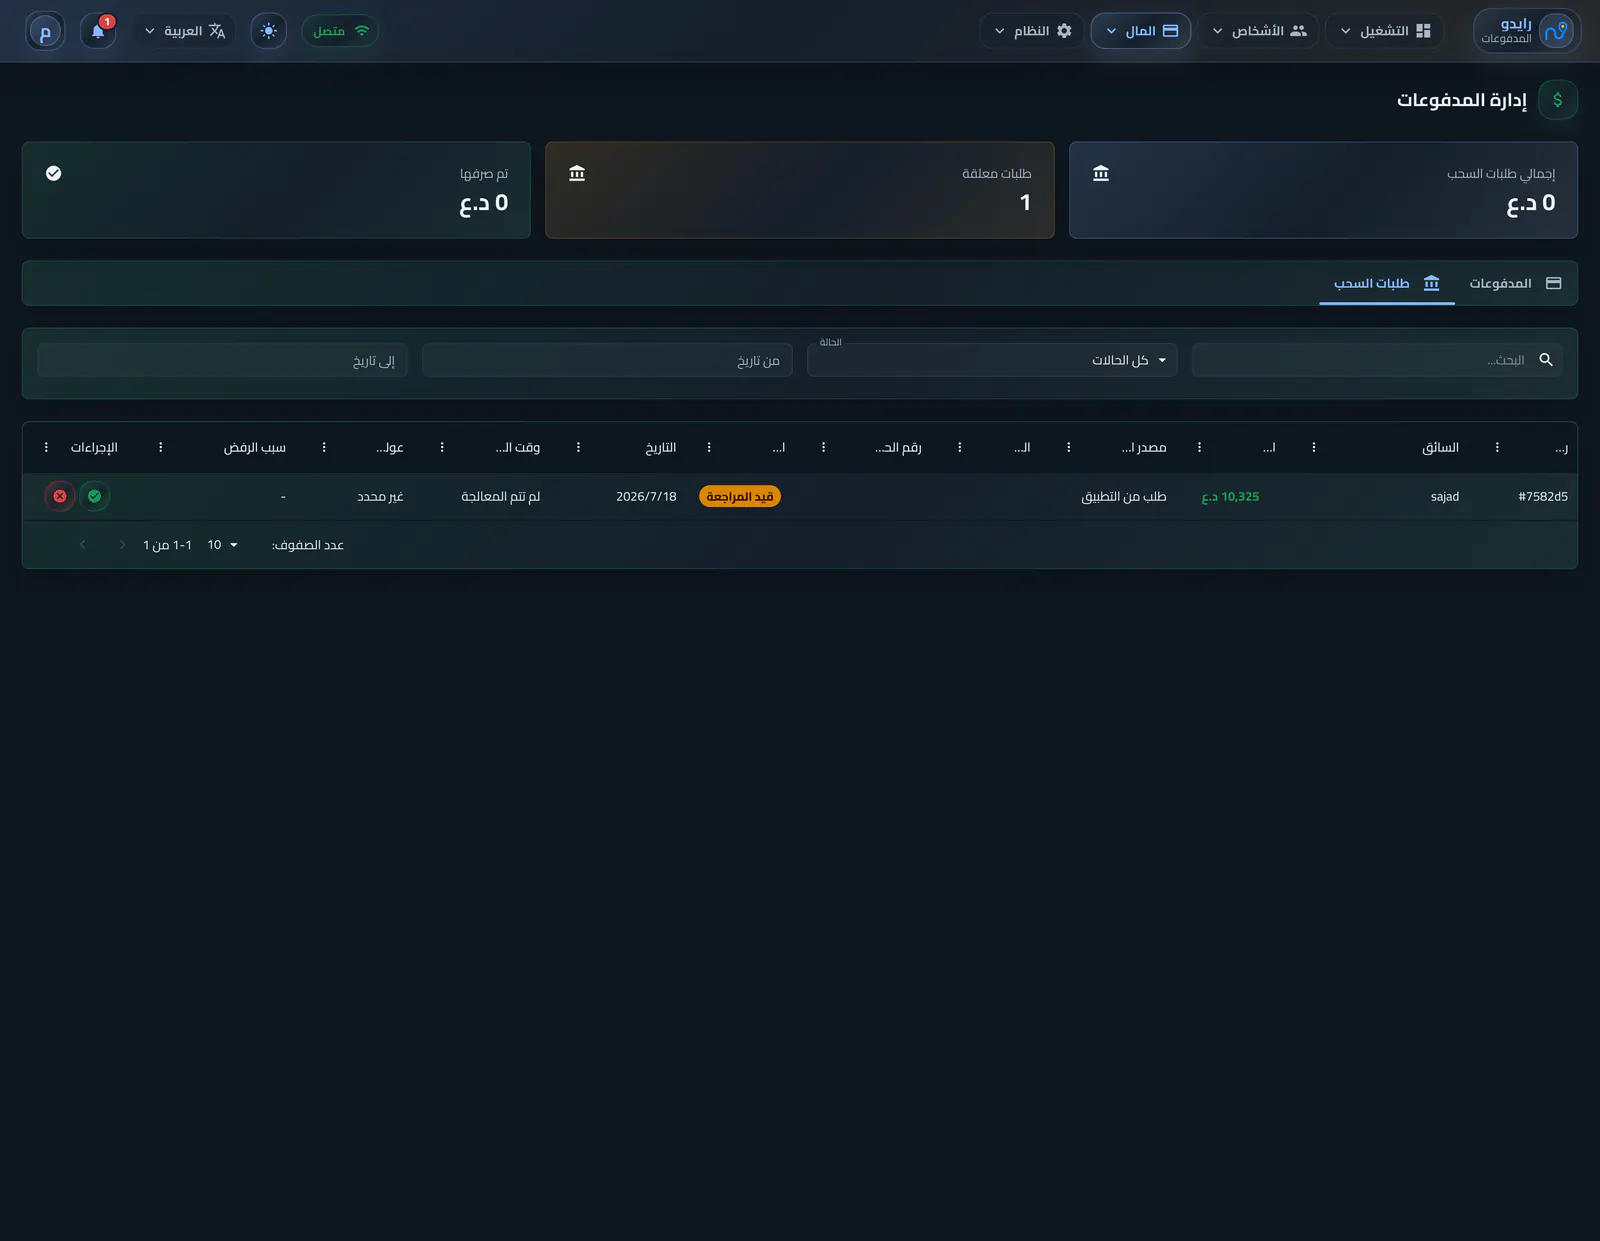1600x1241 pixels.
Task: Click the Raido logo in header
Action: [1527, 31]
